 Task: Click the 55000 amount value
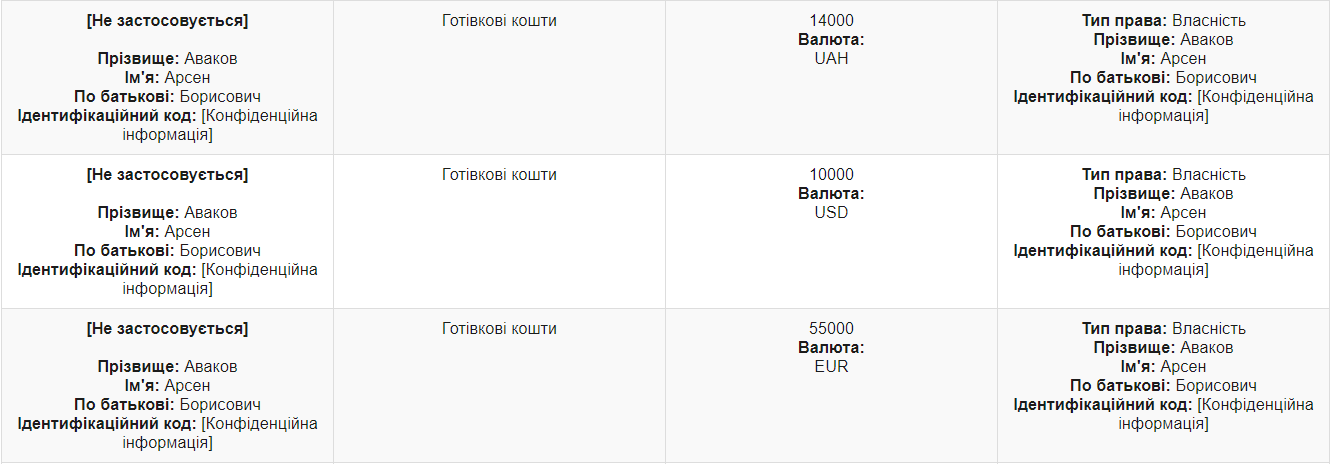pyautogui.click(x=831, y=328)
